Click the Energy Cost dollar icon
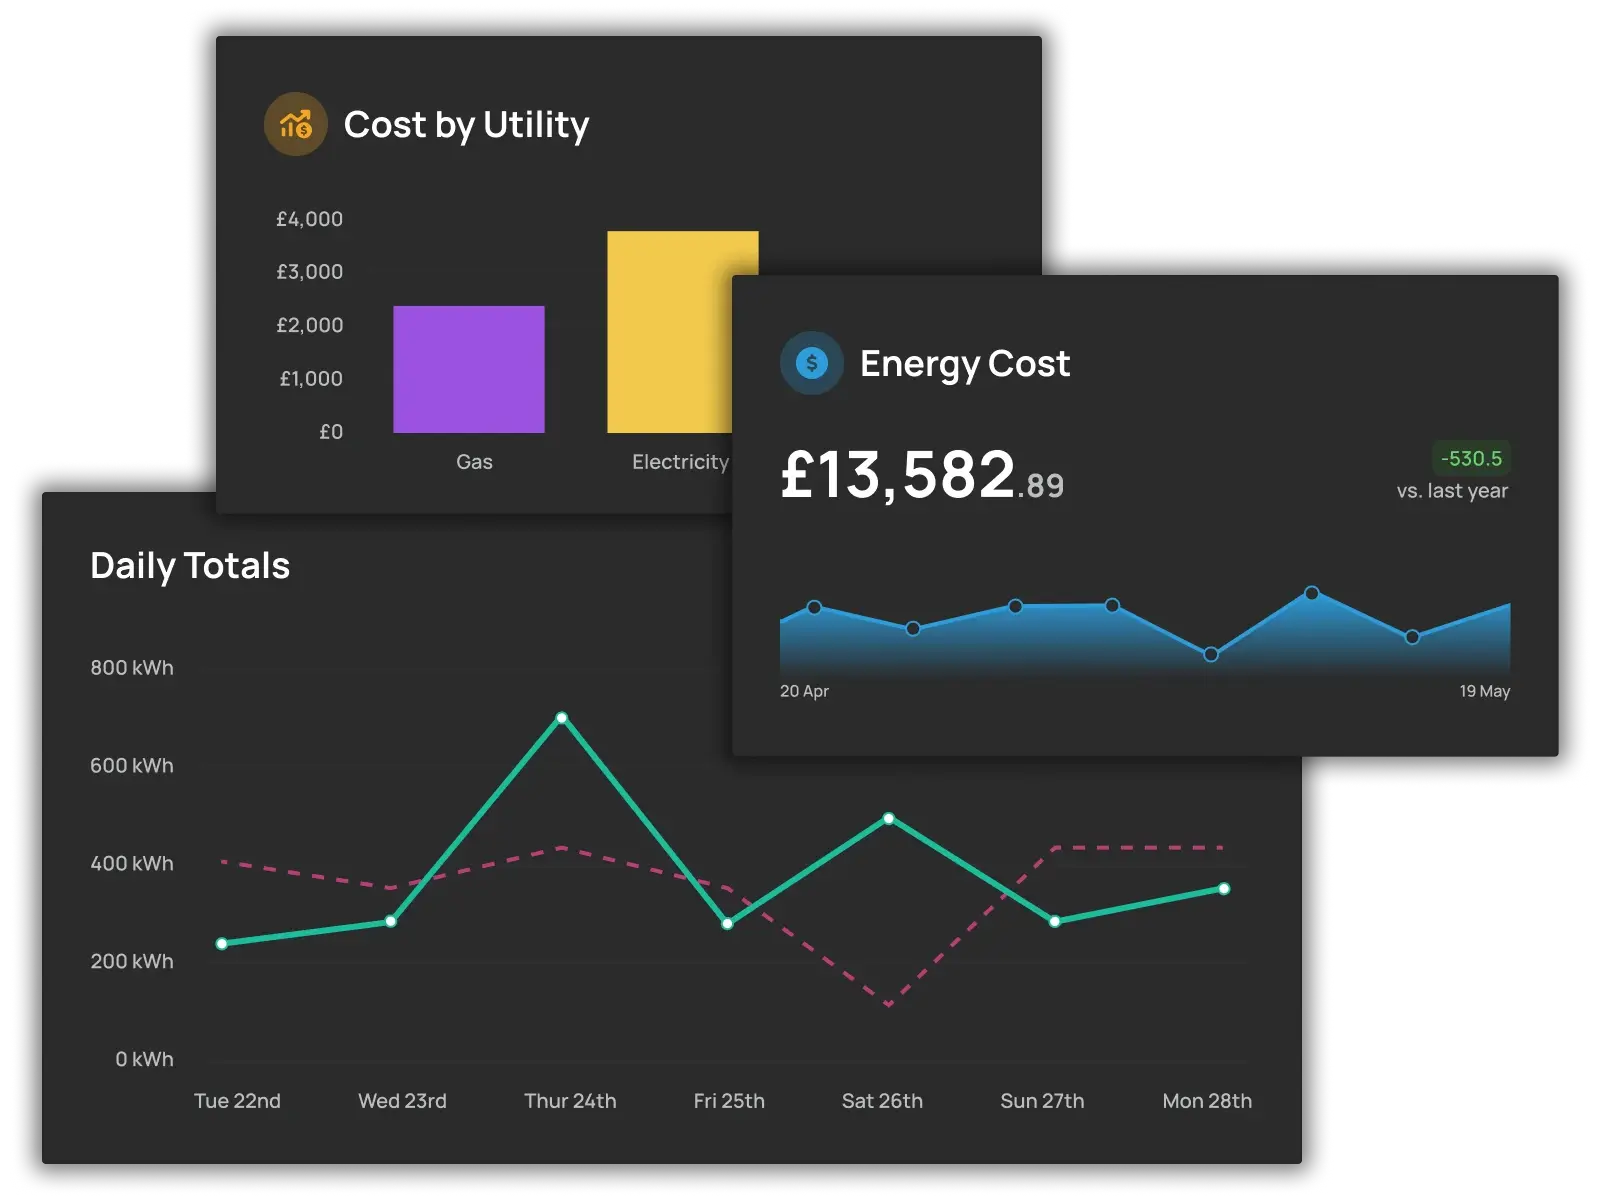1600x1200 pixels. pyautogui.click(x=811, y=363)
